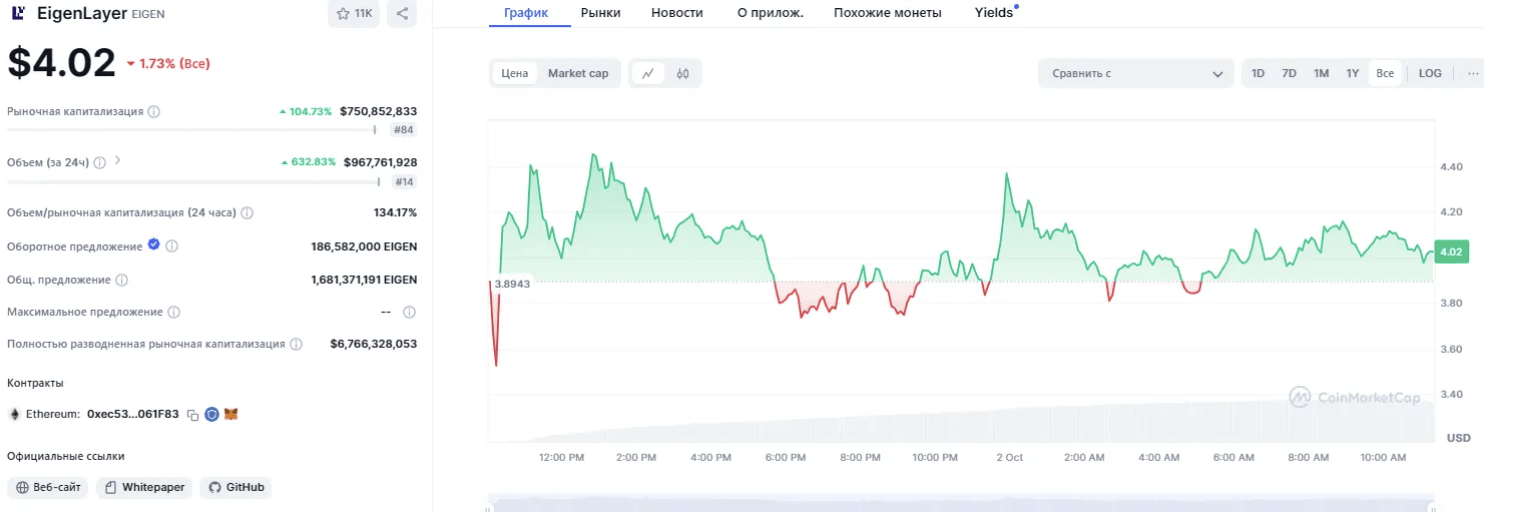Open the Сравнить с dropdown
The width and height of the screenshot is (1514, 512).
tap(1136, 73)
